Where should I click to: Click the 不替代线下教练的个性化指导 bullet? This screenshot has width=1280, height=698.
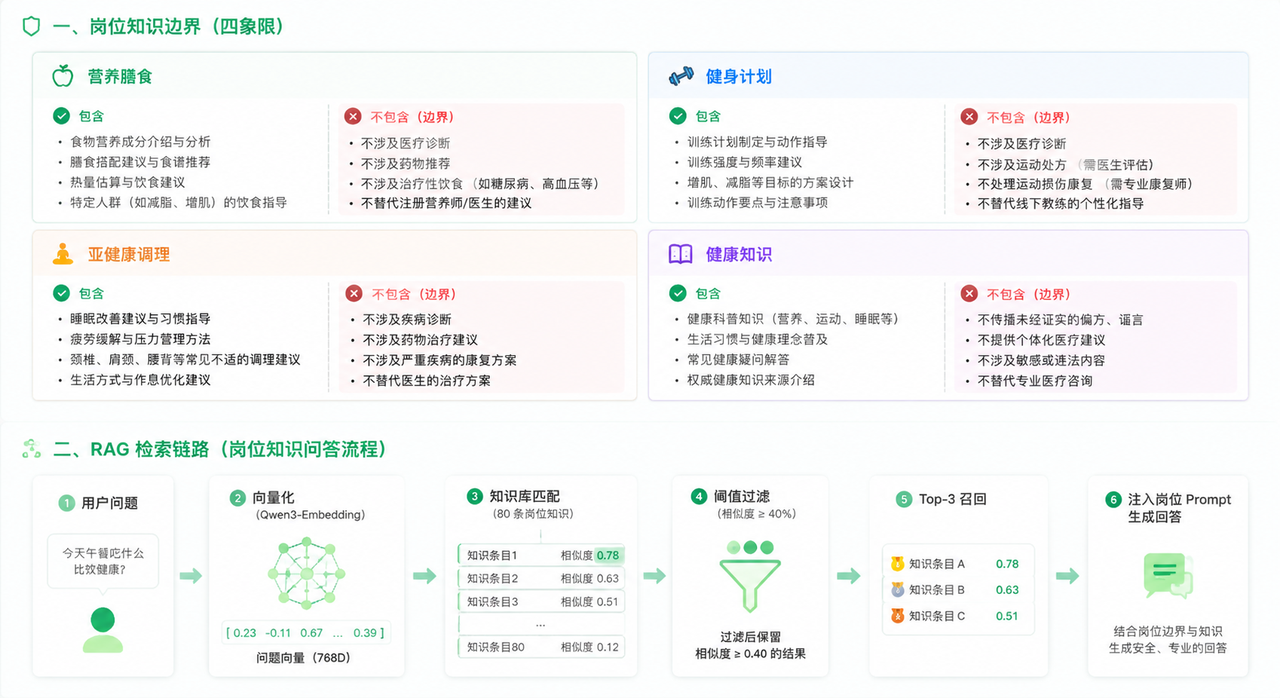tap(1061, 203)
